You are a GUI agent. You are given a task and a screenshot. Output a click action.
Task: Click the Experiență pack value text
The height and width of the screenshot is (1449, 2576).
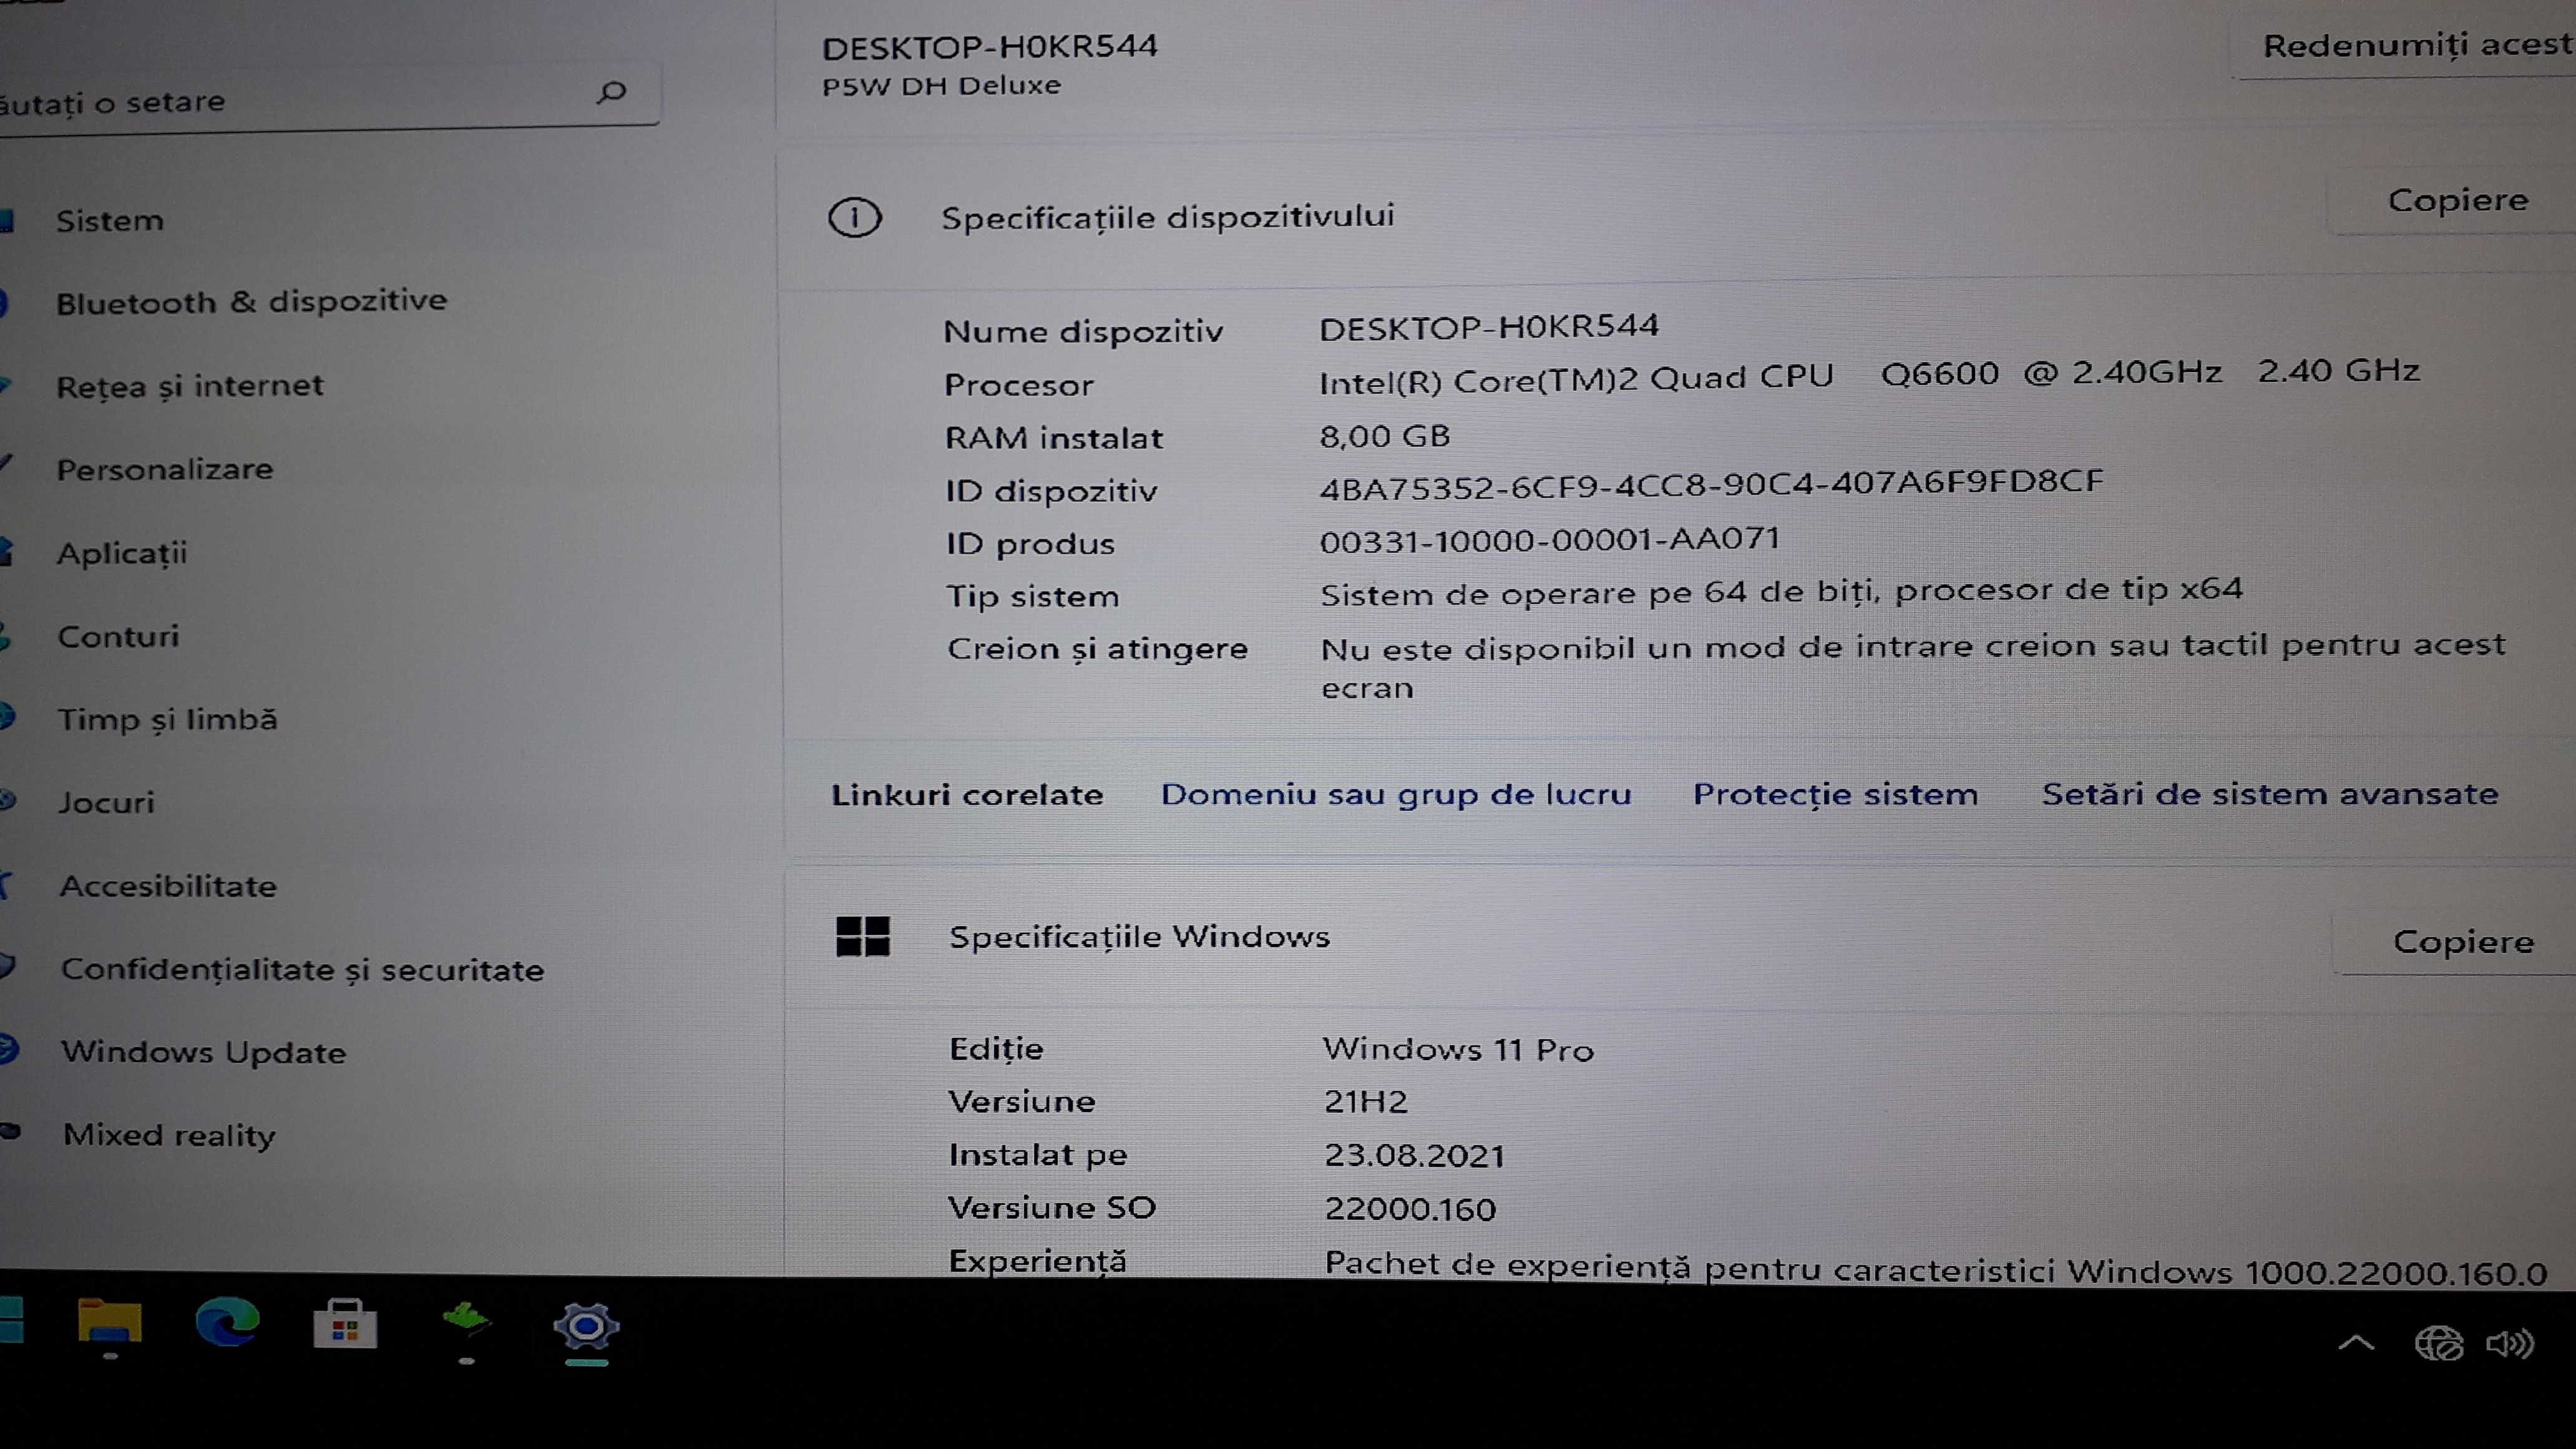1935,1268
